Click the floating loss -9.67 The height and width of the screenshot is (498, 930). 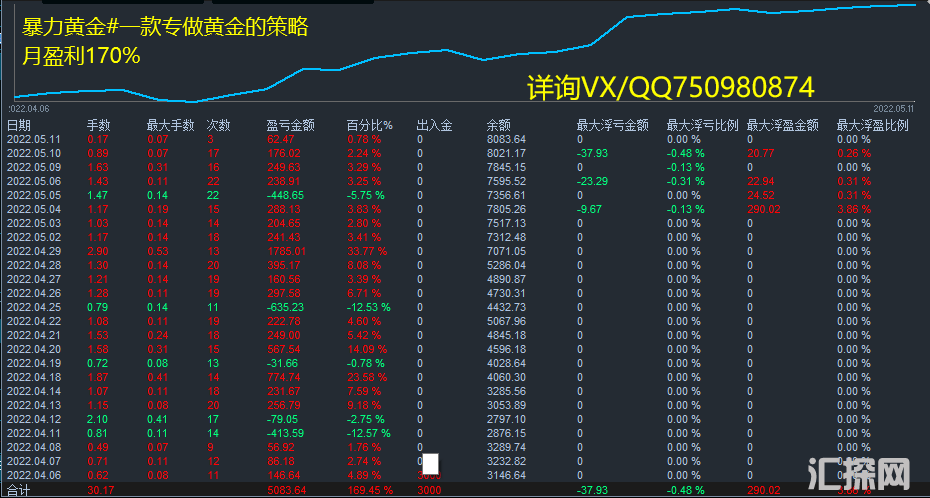click(590, 209)
